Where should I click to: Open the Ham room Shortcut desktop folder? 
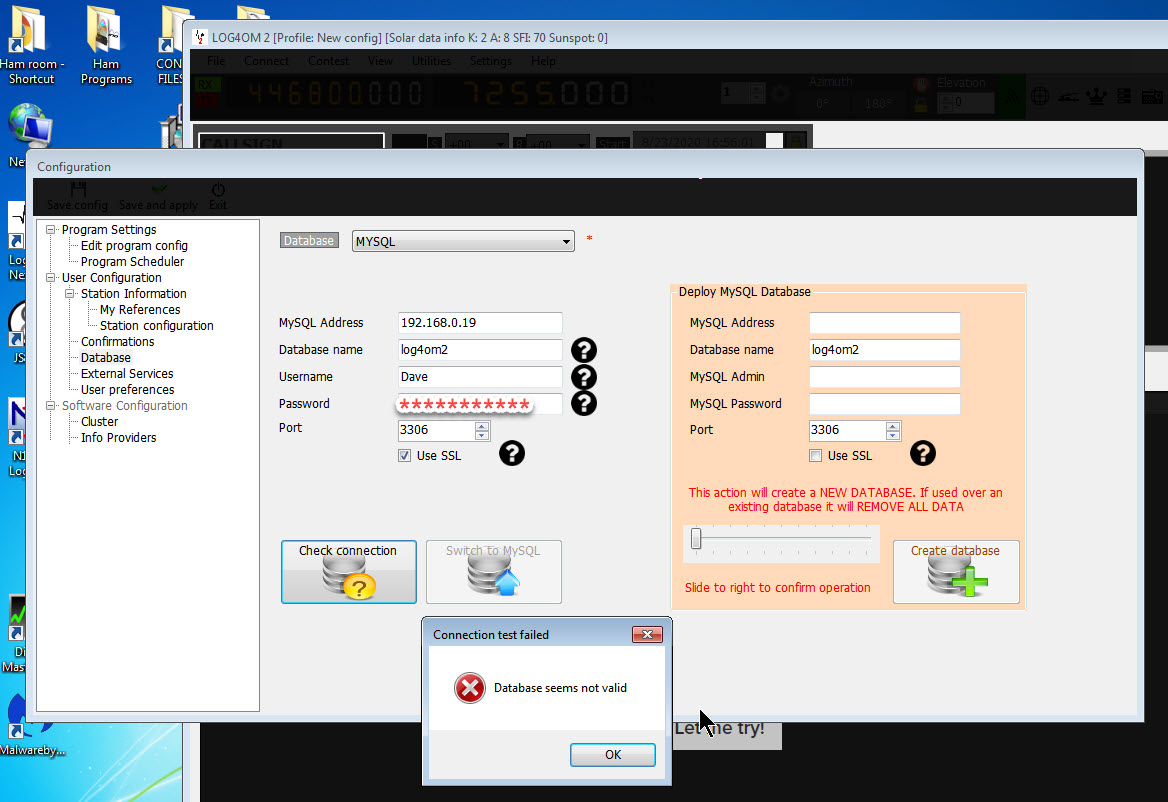(x=29, y=46)
